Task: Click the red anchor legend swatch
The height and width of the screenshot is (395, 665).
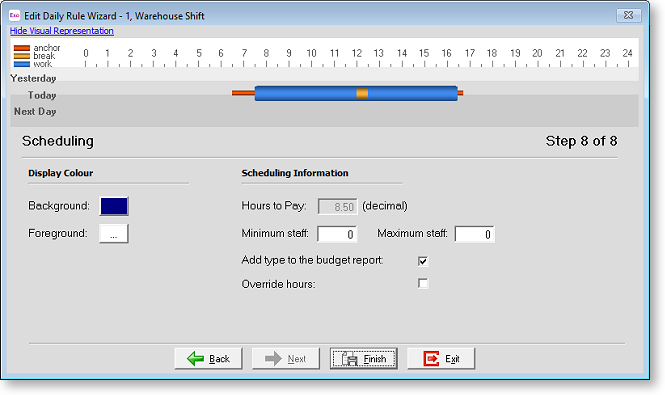Action: [x=22, y=48]
